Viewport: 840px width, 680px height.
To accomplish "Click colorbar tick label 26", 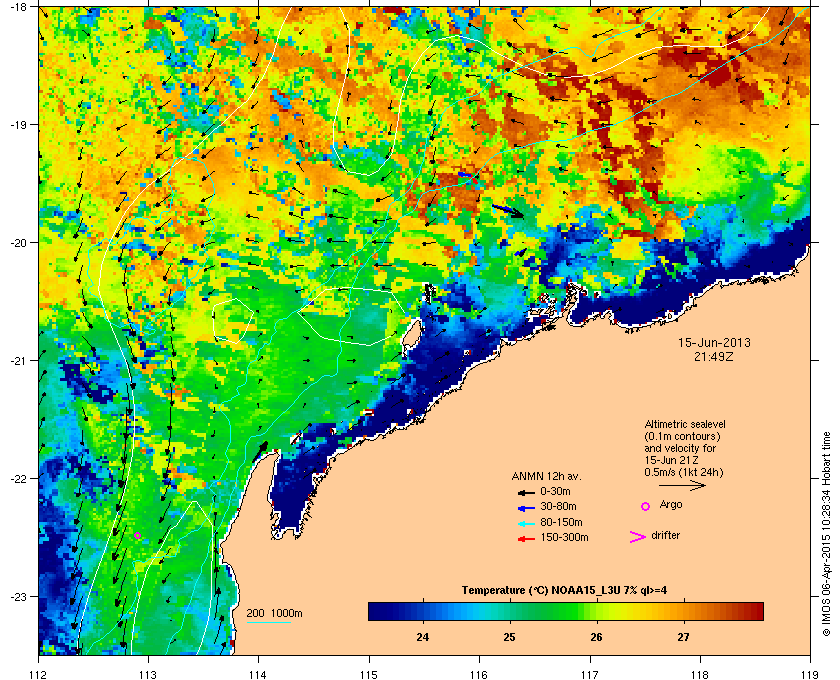I will coord(596,637).
